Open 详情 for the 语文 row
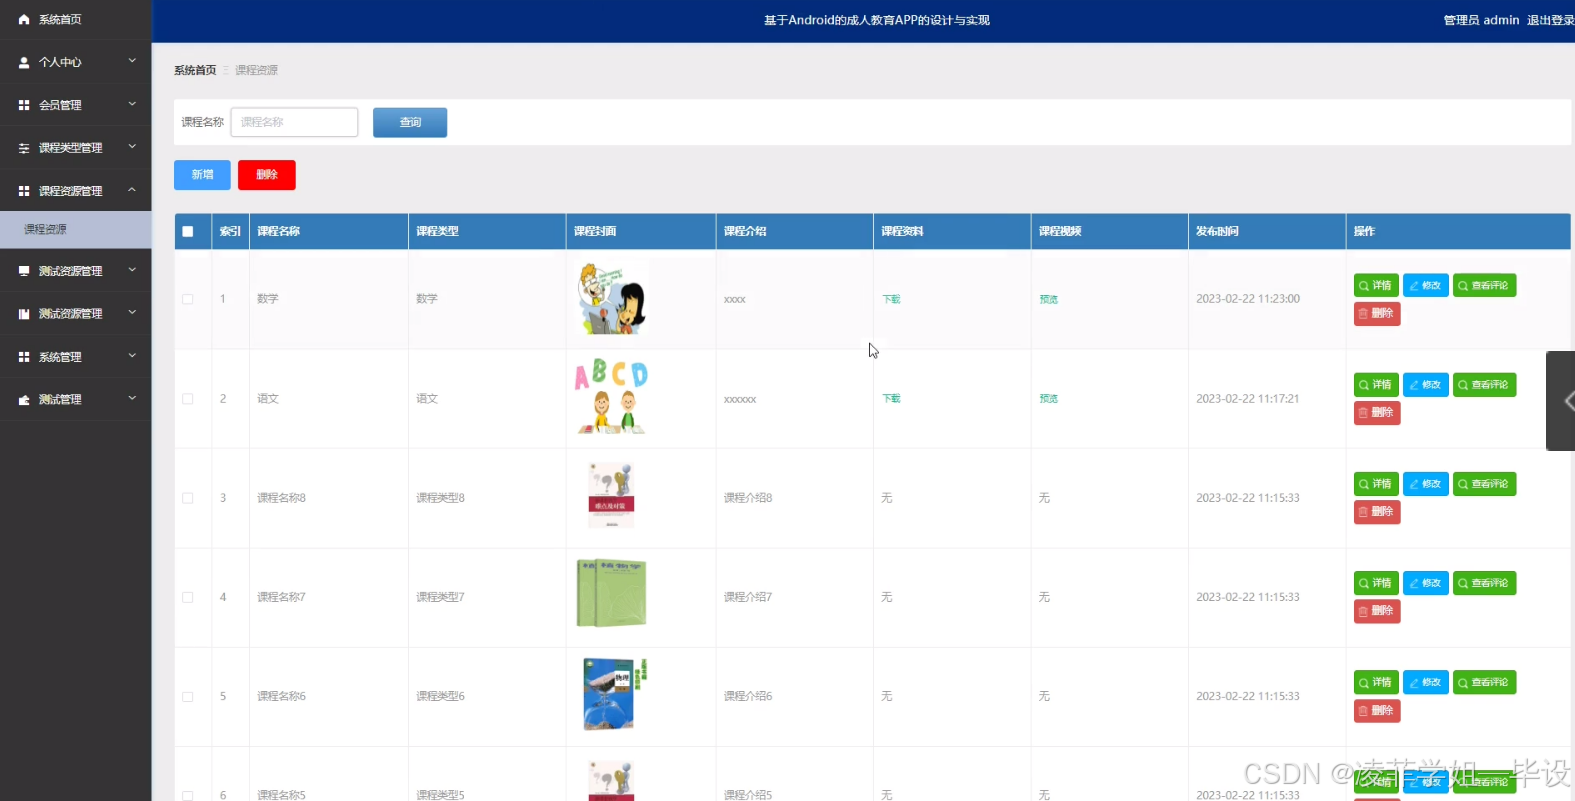Viewport: 1575px width, 801px height. [x=1376, y=385]
